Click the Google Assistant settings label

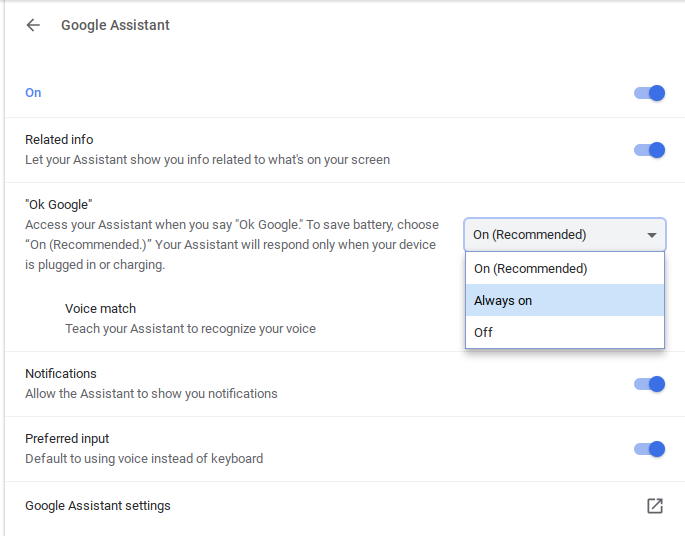coord(98,506)
